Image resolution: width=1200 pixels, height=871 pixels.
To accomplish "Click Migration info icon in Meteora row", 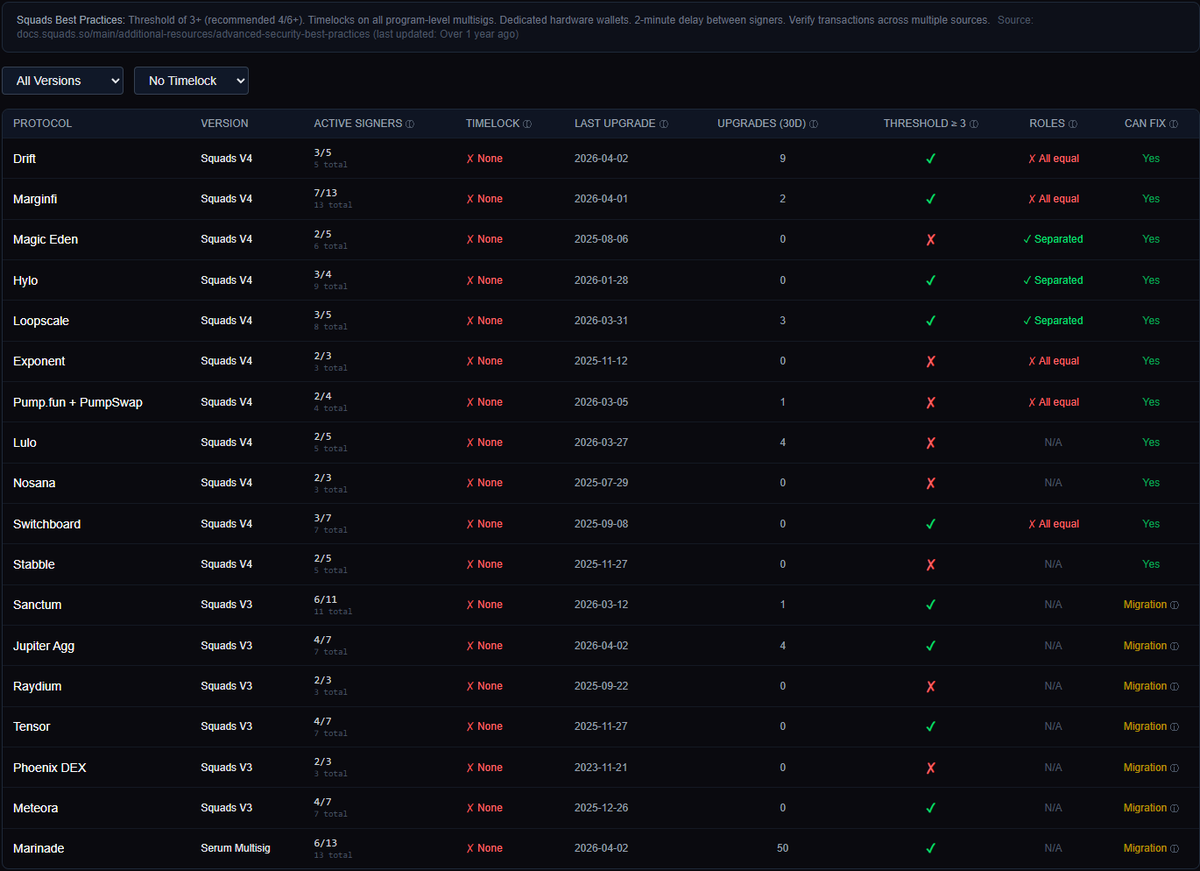I will point(1174,808).
